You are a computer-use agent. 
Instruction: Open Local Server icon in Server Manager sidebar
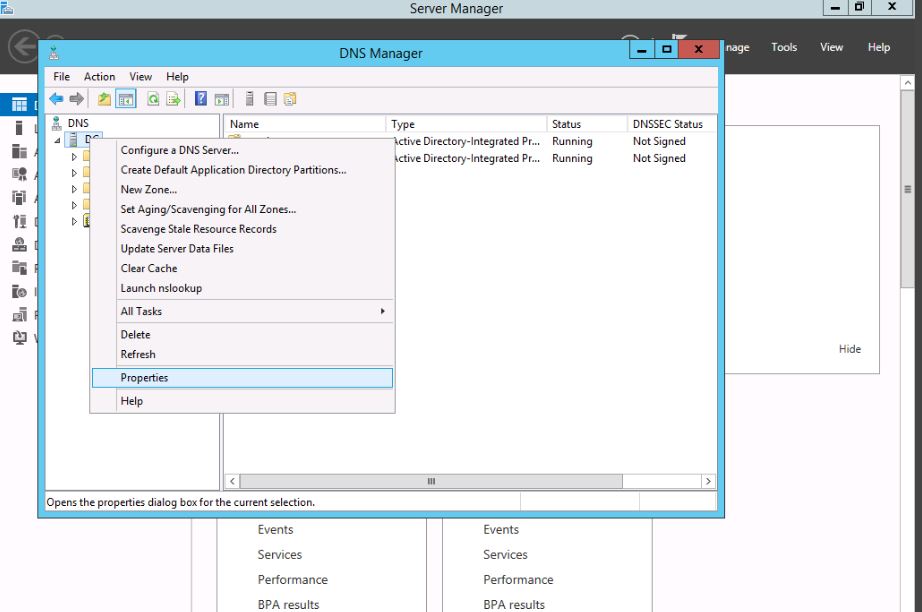point(19,128)
